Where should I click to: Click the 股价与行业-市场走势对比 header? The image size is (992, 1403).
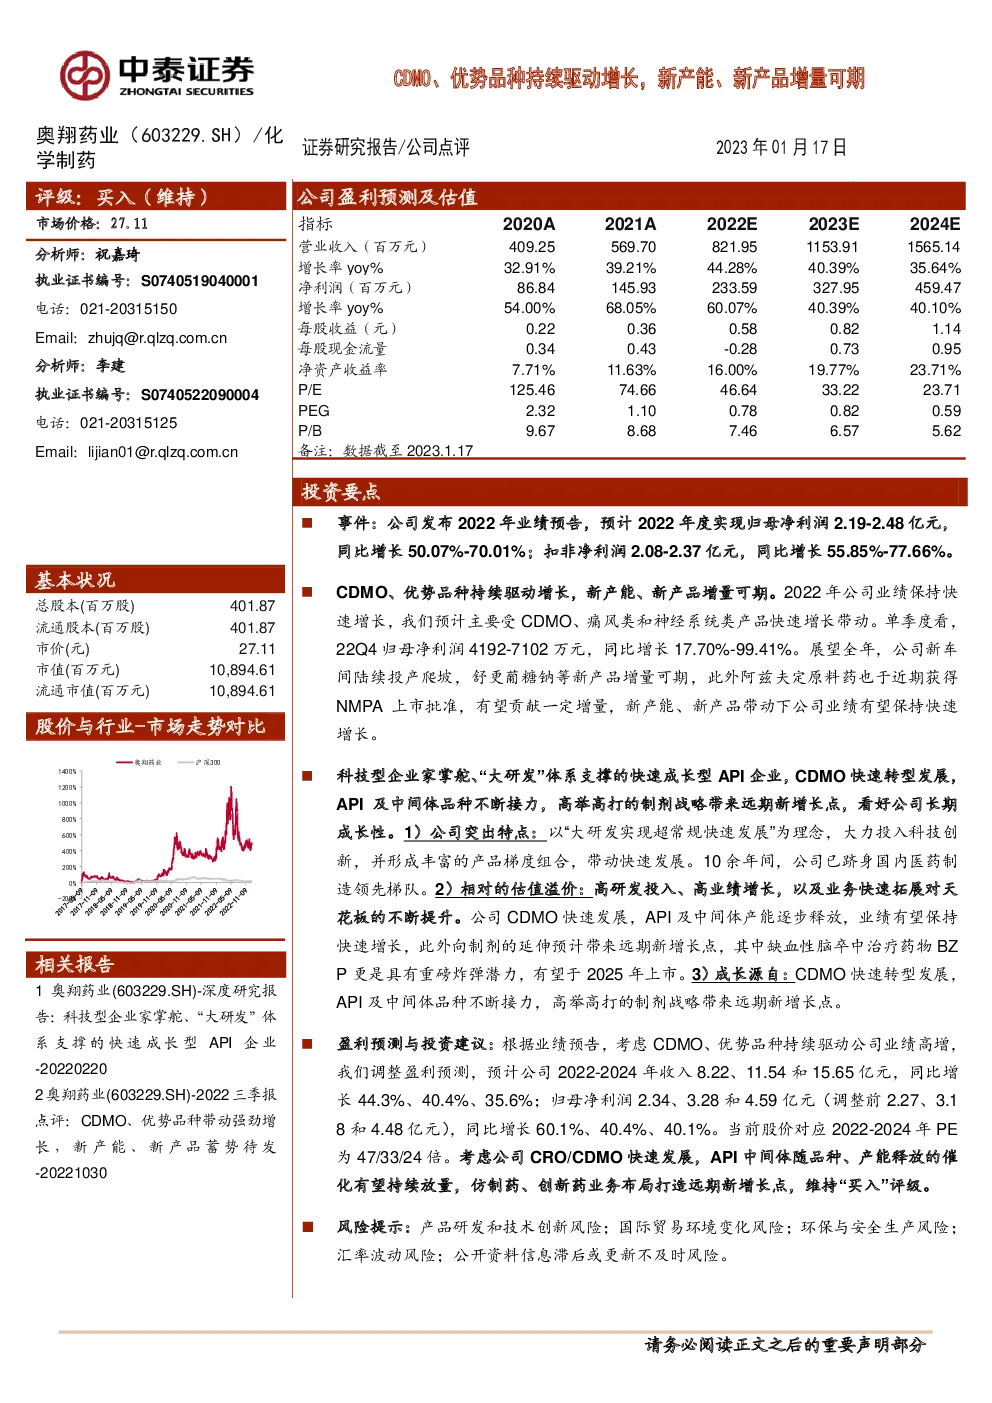click(156, 726)
